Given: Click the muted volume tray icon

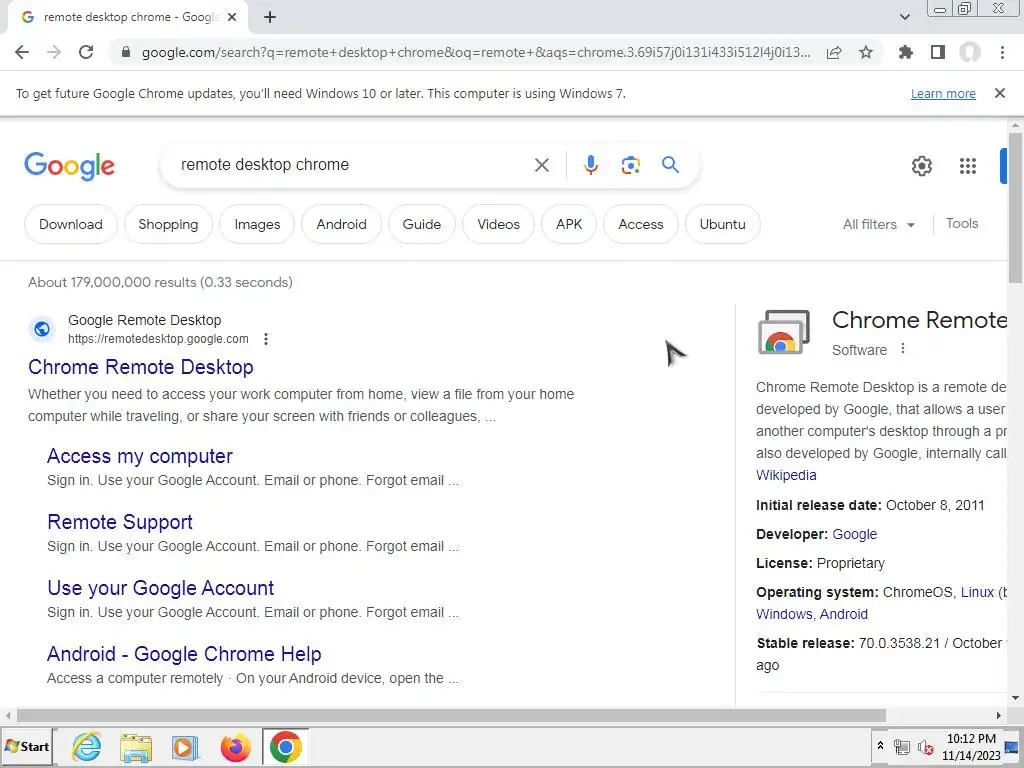Looking at the screenshot, I should coord(925,747).
